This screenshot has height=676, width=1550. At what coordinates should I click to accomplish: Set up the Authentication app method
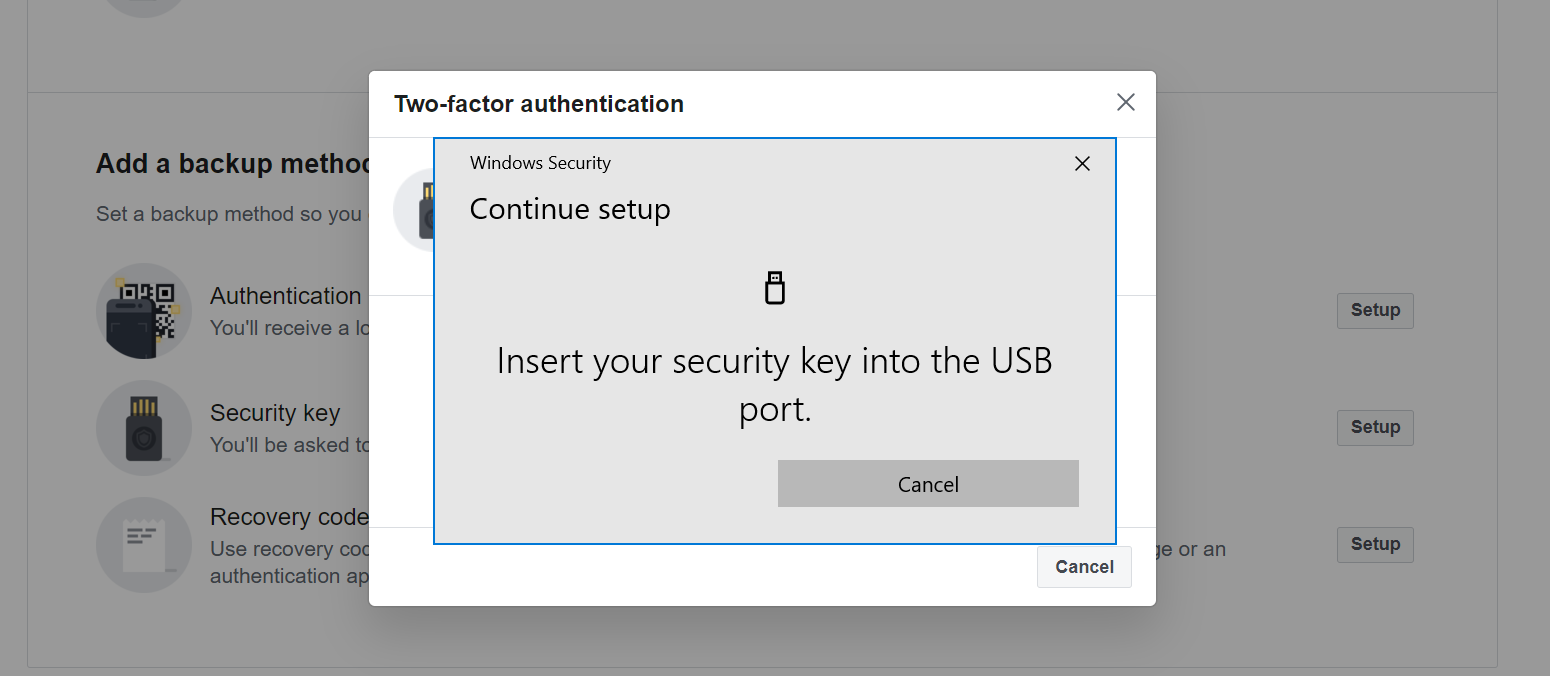click(1375, 310)
